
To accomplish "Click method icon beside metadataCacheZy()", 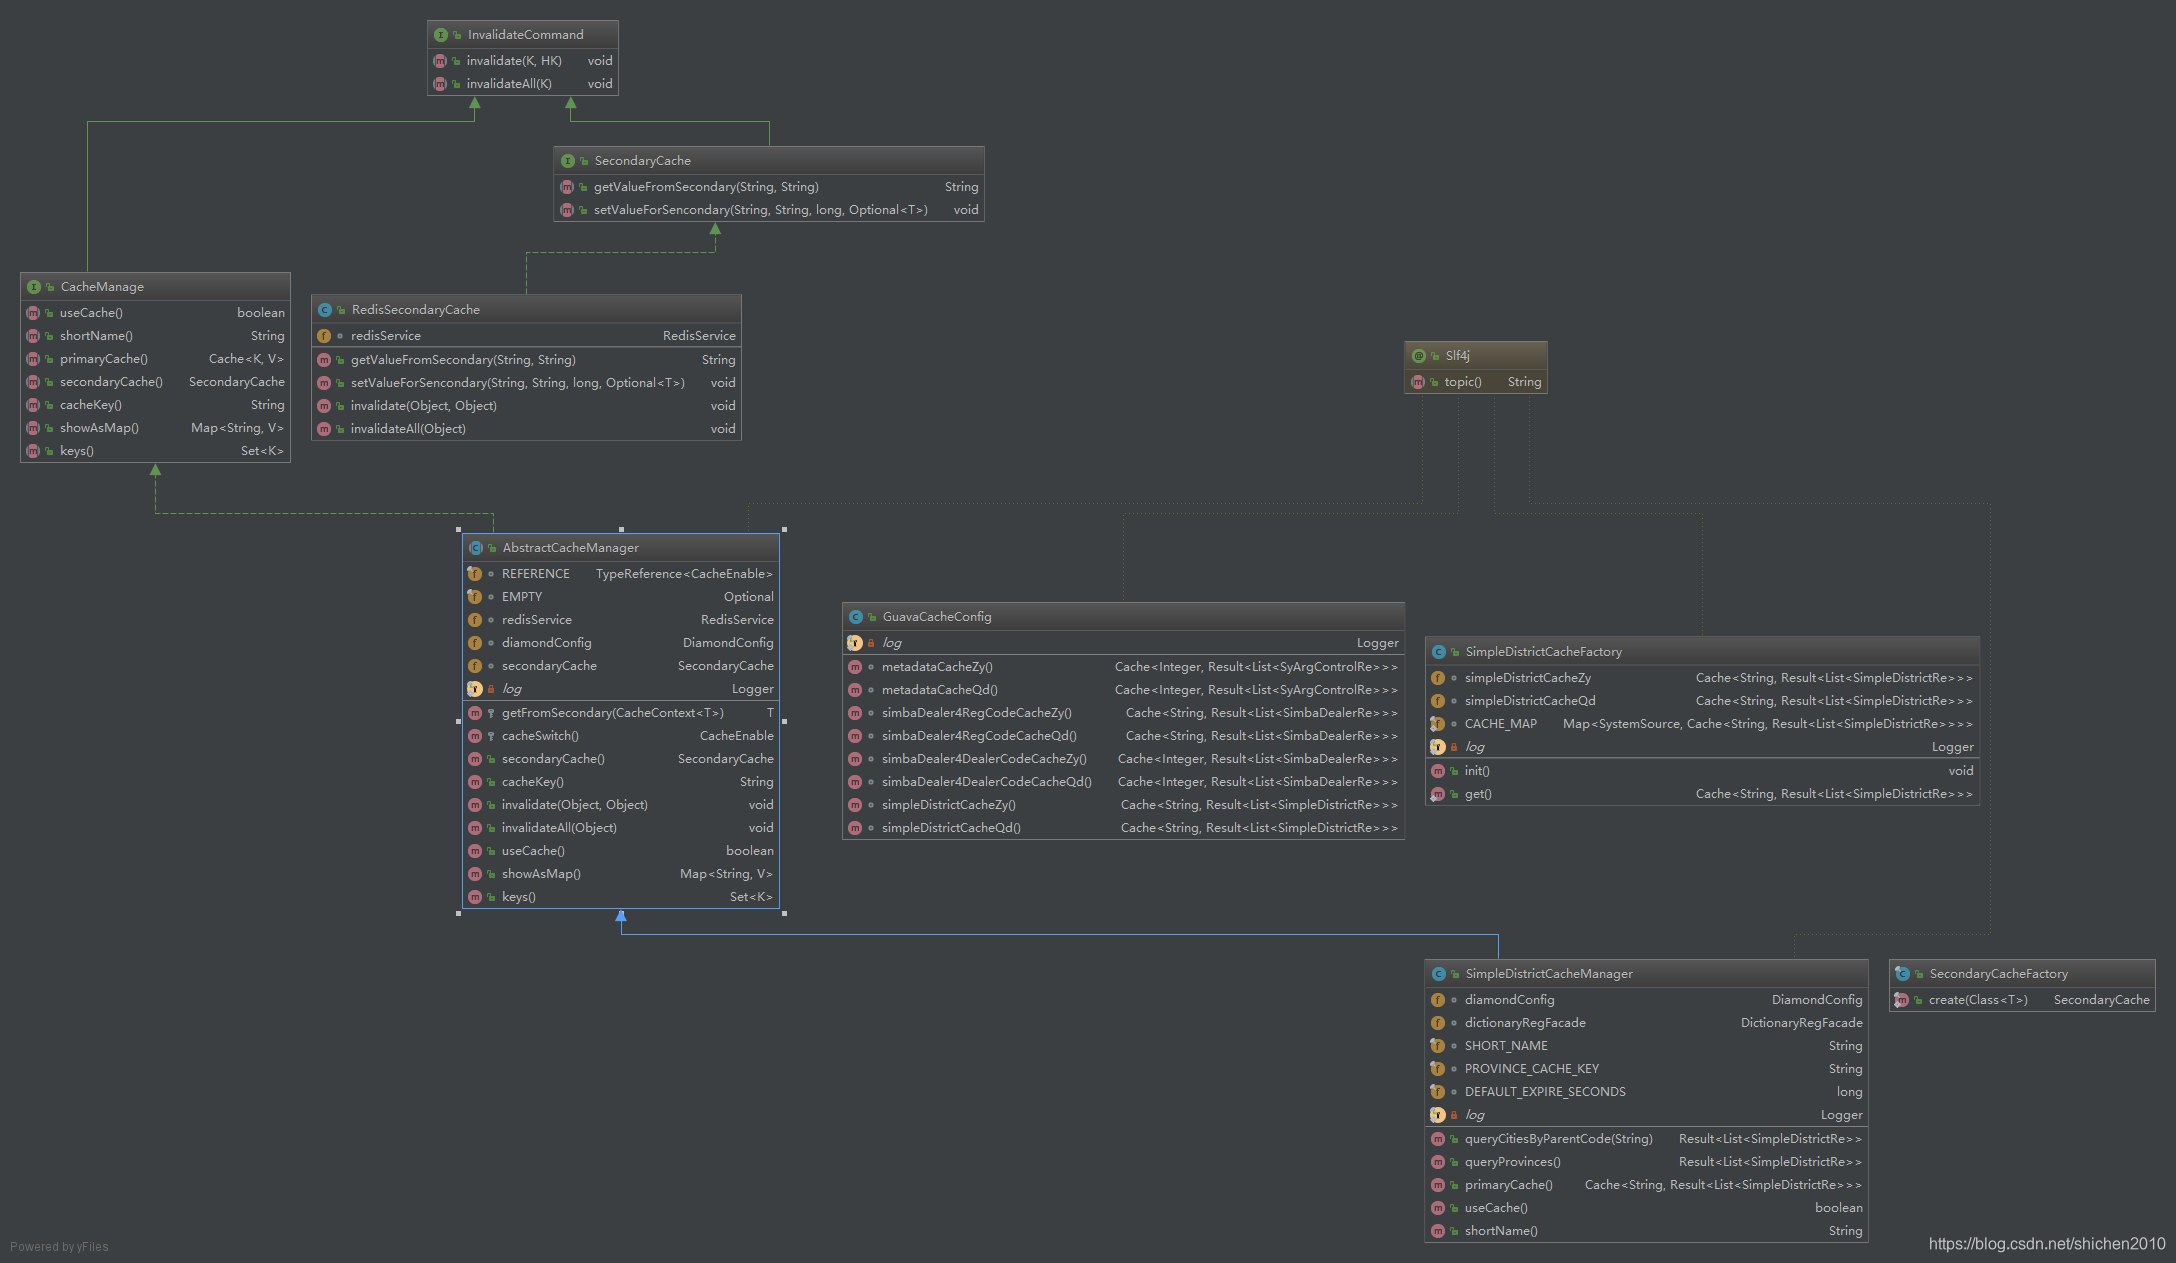I will coord(855,667).
